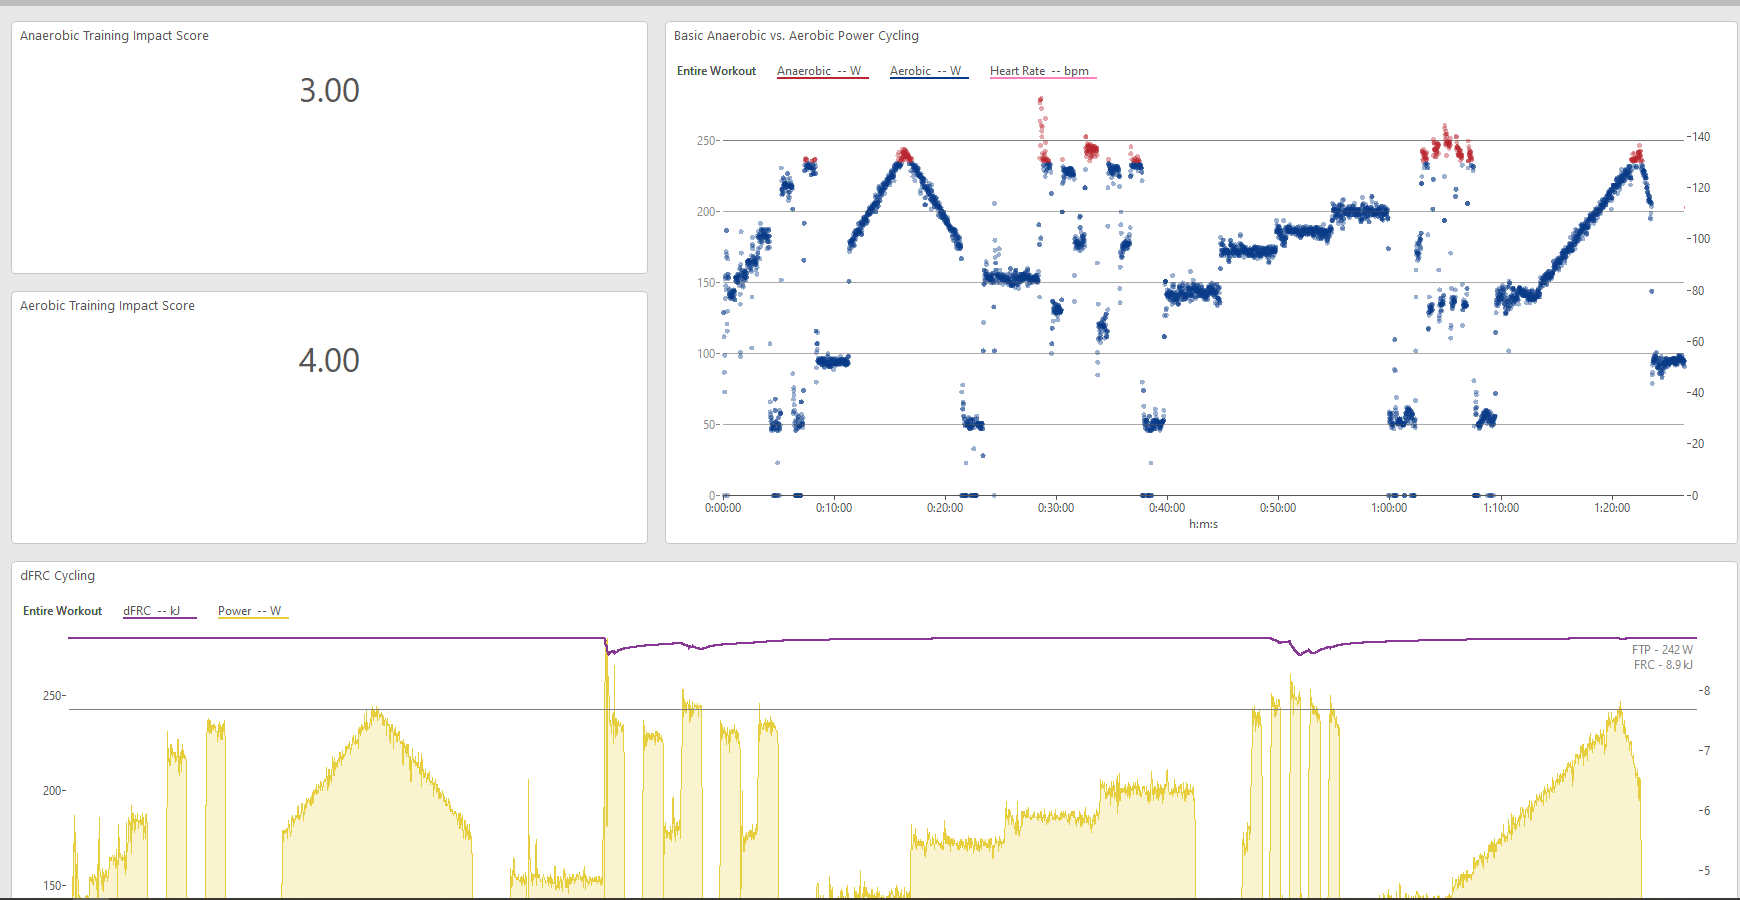This screenshot has height=900, width=1740.
Task: Click the 8 kJ axis label in dFRC chart
Action: (x=1706, y=691)
